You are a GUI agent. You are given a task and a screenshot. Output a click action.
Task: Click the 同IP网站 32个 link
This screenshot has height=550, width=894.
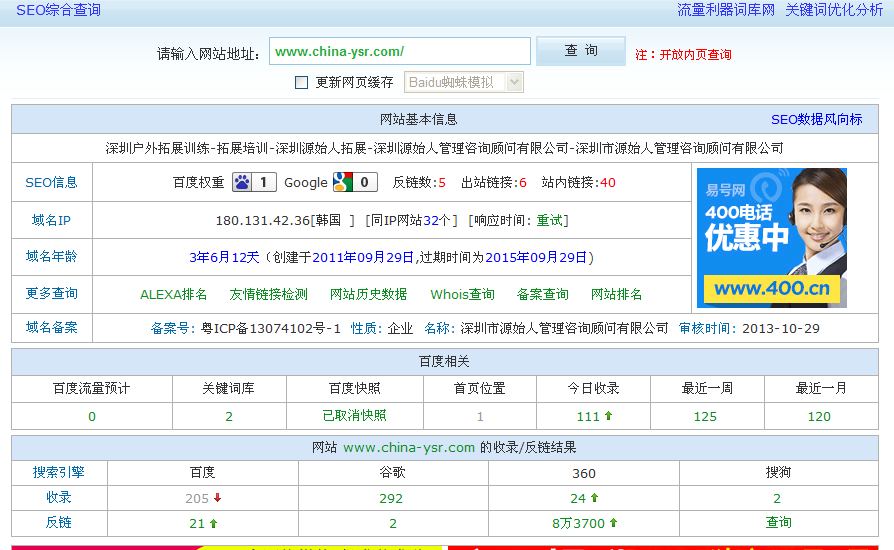click(430, 221)
